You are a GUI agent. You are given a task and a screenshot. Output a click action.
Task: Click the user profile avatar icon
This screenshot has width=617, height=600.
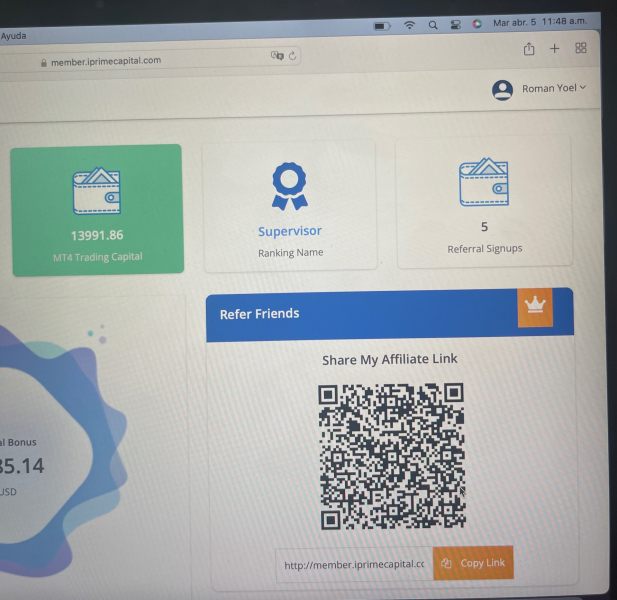(502, 90)
